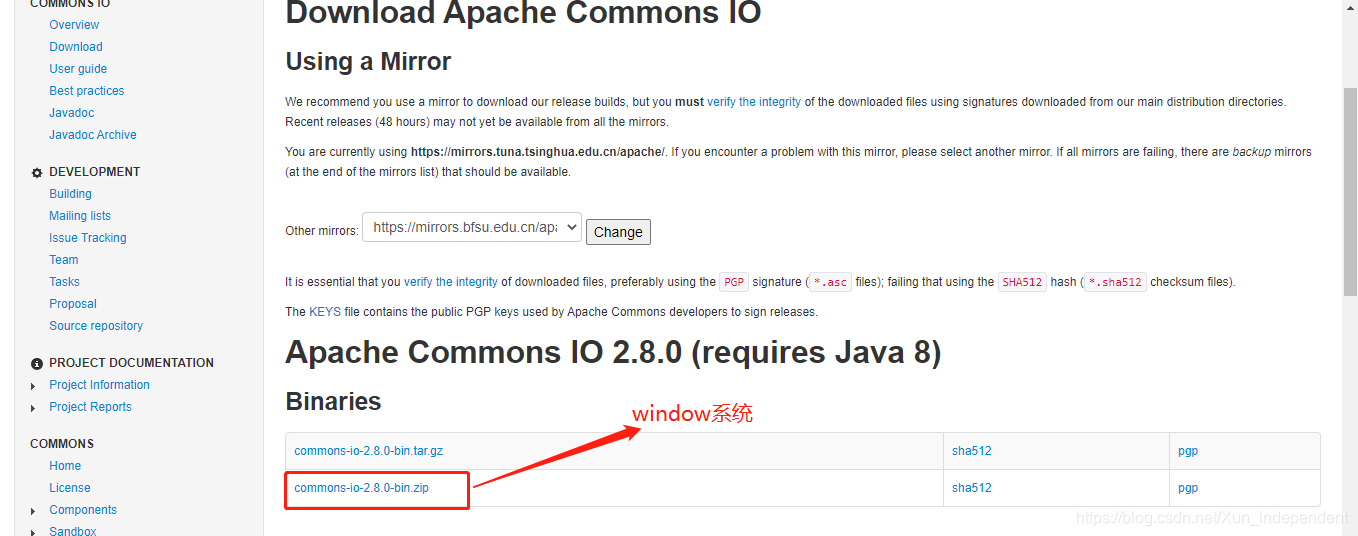Click 'Apache Commons IO 2.8.0' heading
The width and height of the screenshot is (1358, 536).
613,352
